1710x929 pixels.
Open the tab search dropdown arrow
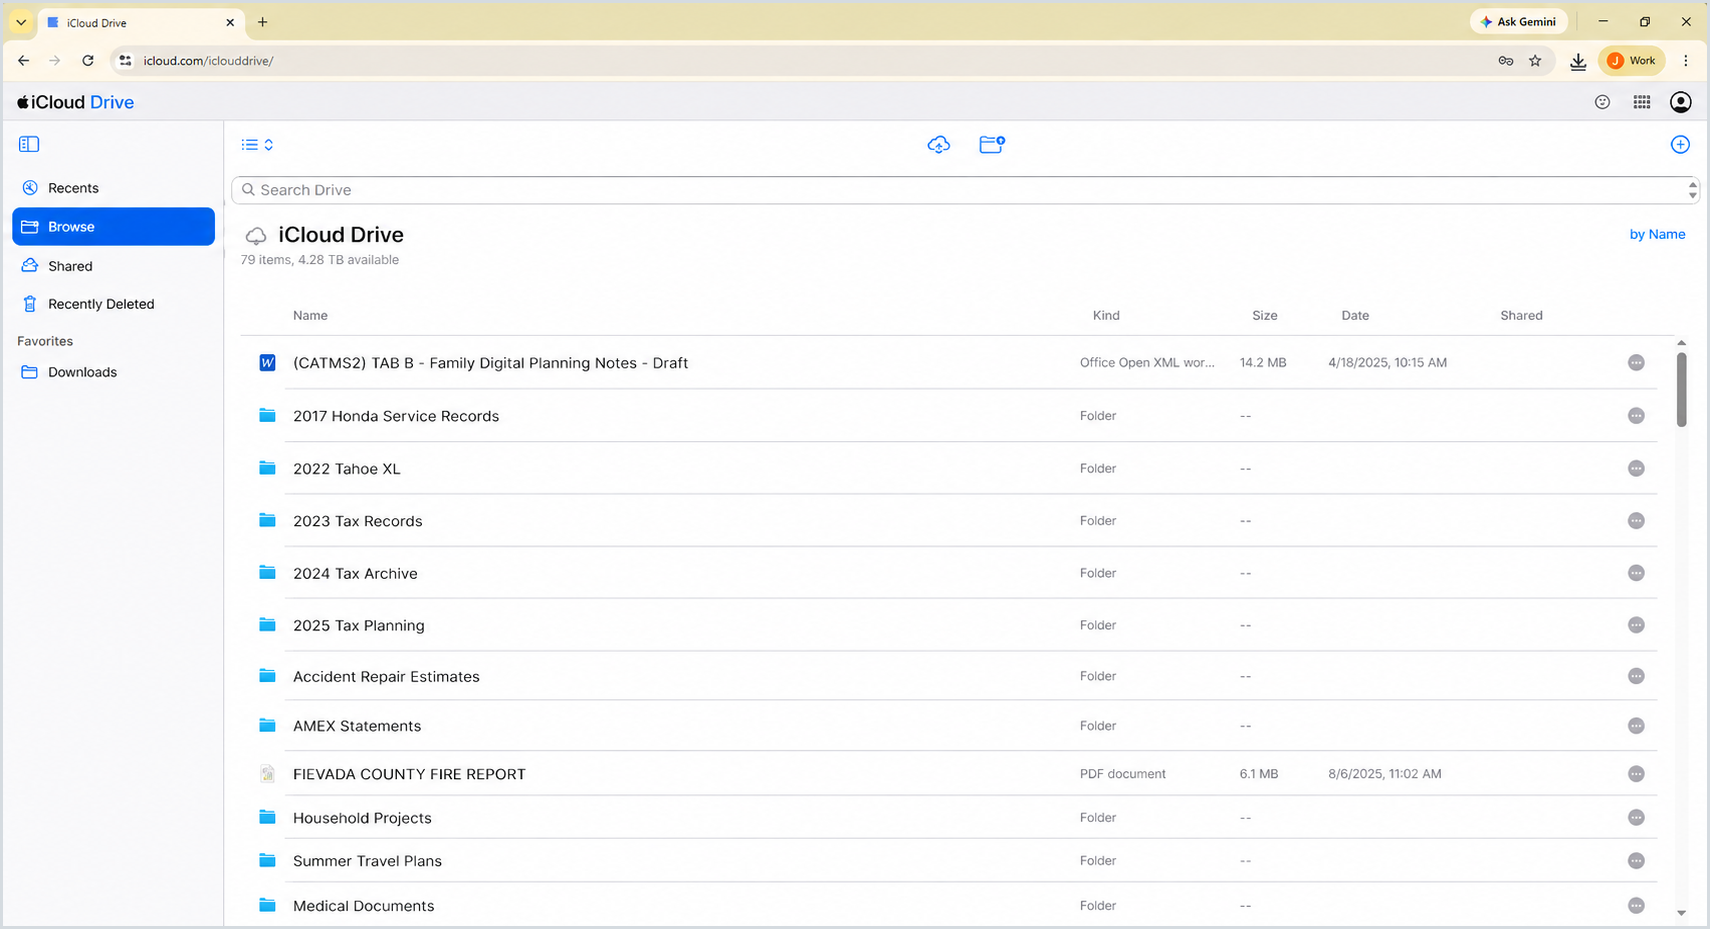tap(21, 22)
